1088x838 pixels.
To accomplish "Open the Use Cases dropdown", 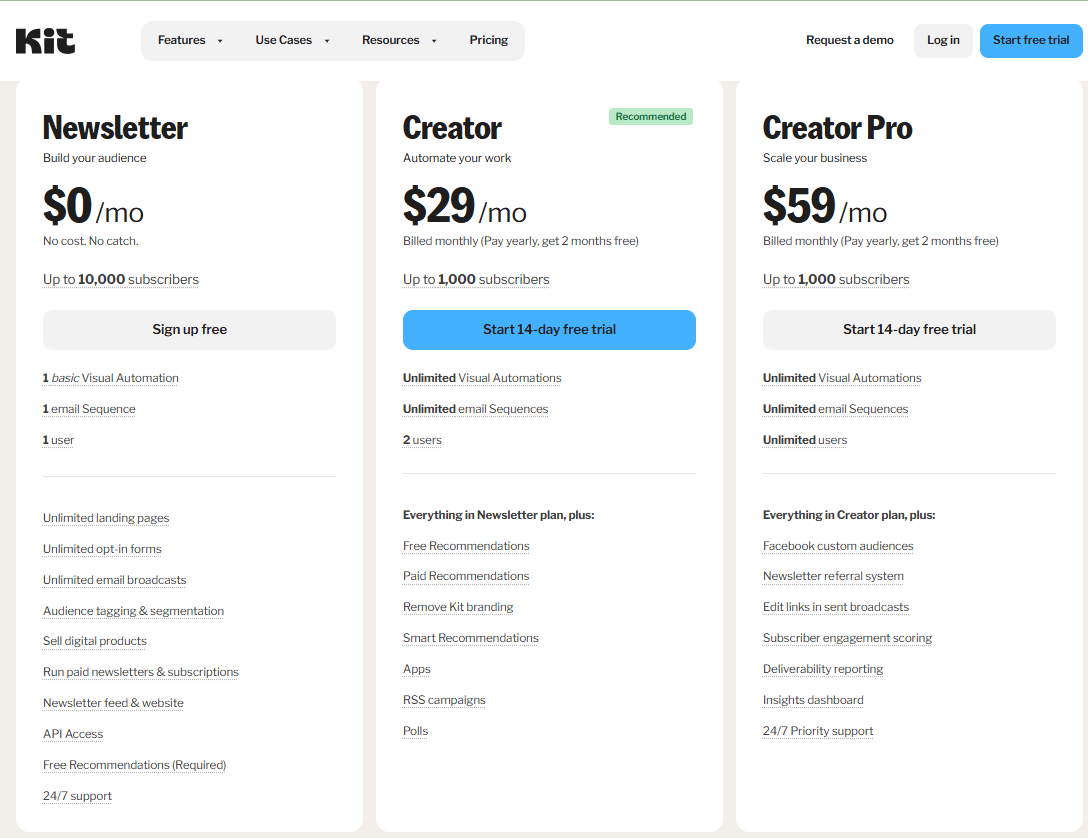I will point(292,40).
